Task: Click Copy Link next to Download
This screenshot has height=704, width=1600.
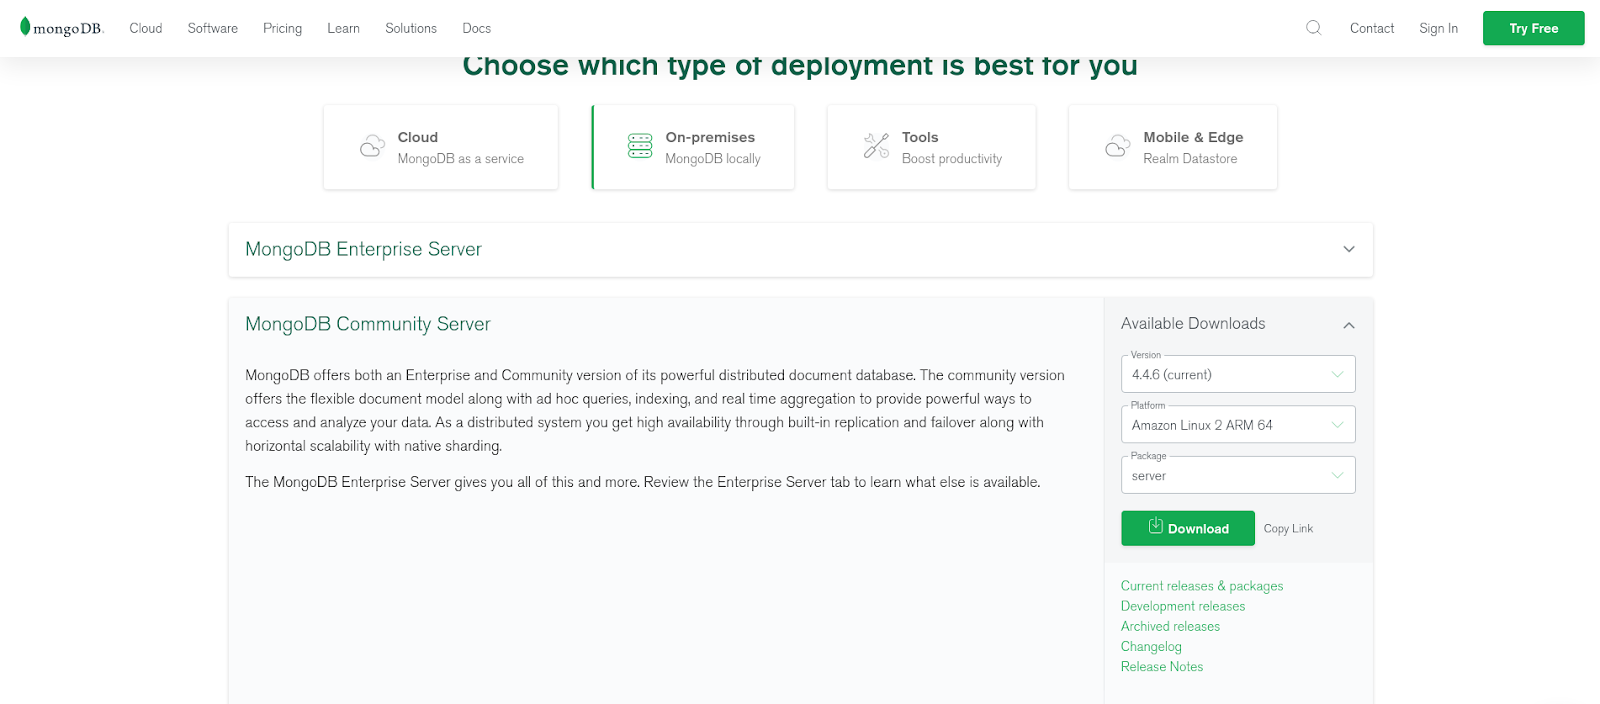Action: tap(1288, 528)
